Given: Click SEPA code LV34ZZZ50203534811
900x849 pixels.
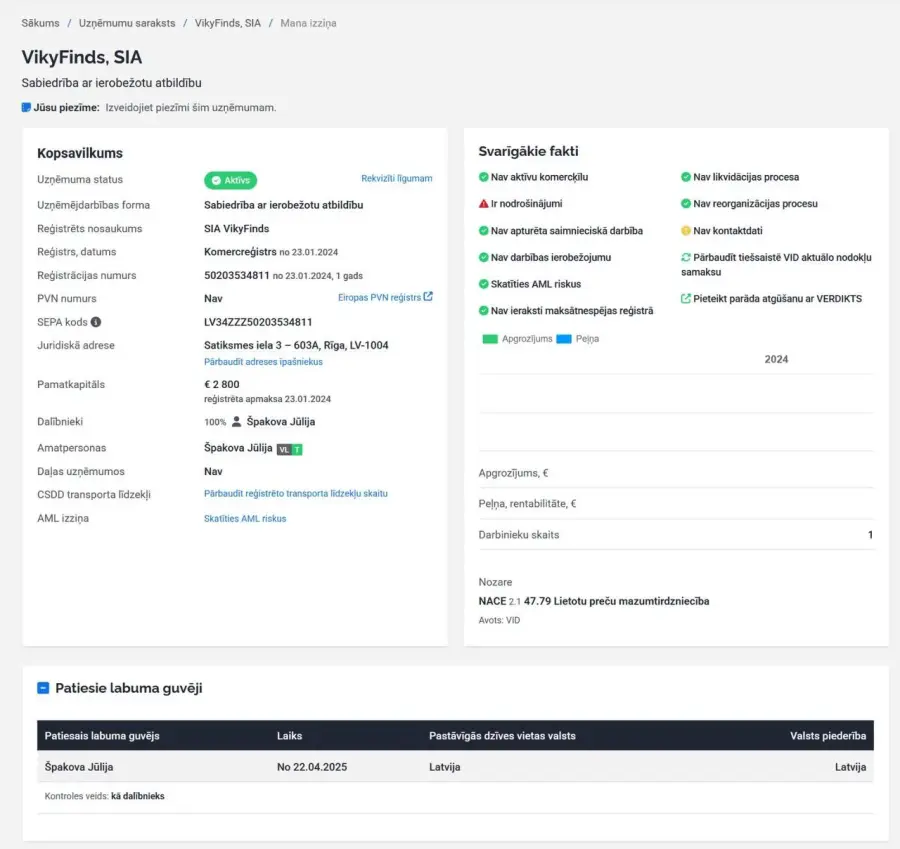Looking at the screenshot, I should pyautogui.click(x=258, y=322).
